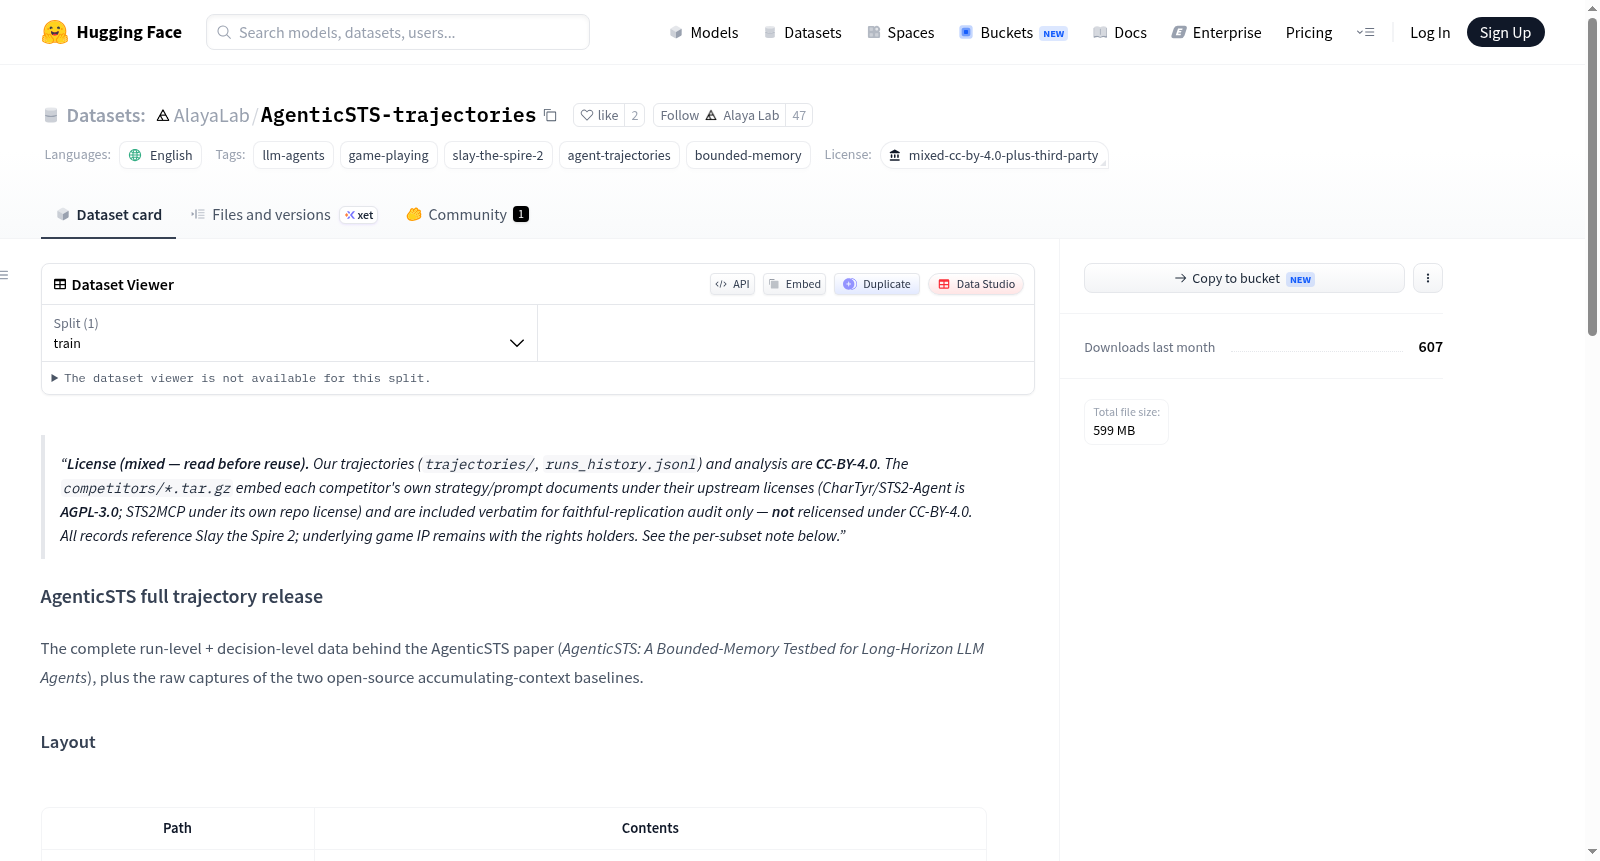Click the Datasets breadcrumb stack icon
1600x861 pixels.
[x=51, y=116]
